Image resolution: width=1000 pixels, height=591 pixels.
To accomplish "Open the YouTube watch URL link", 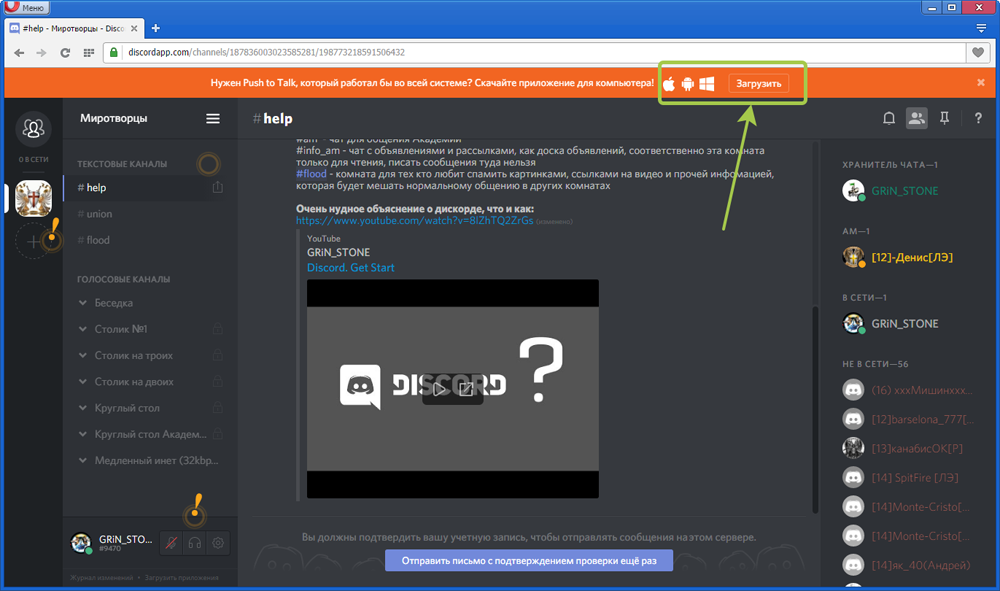I will point(415,221).
